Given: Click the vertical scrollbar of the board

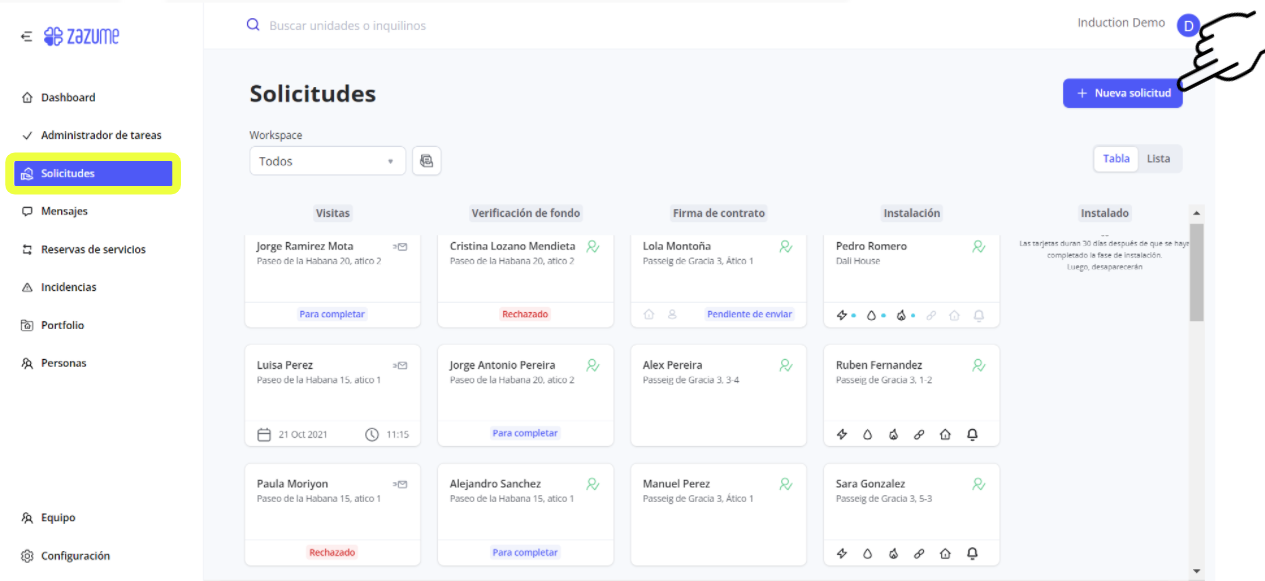Looking at the screenshot, I should coord(1196,272).
